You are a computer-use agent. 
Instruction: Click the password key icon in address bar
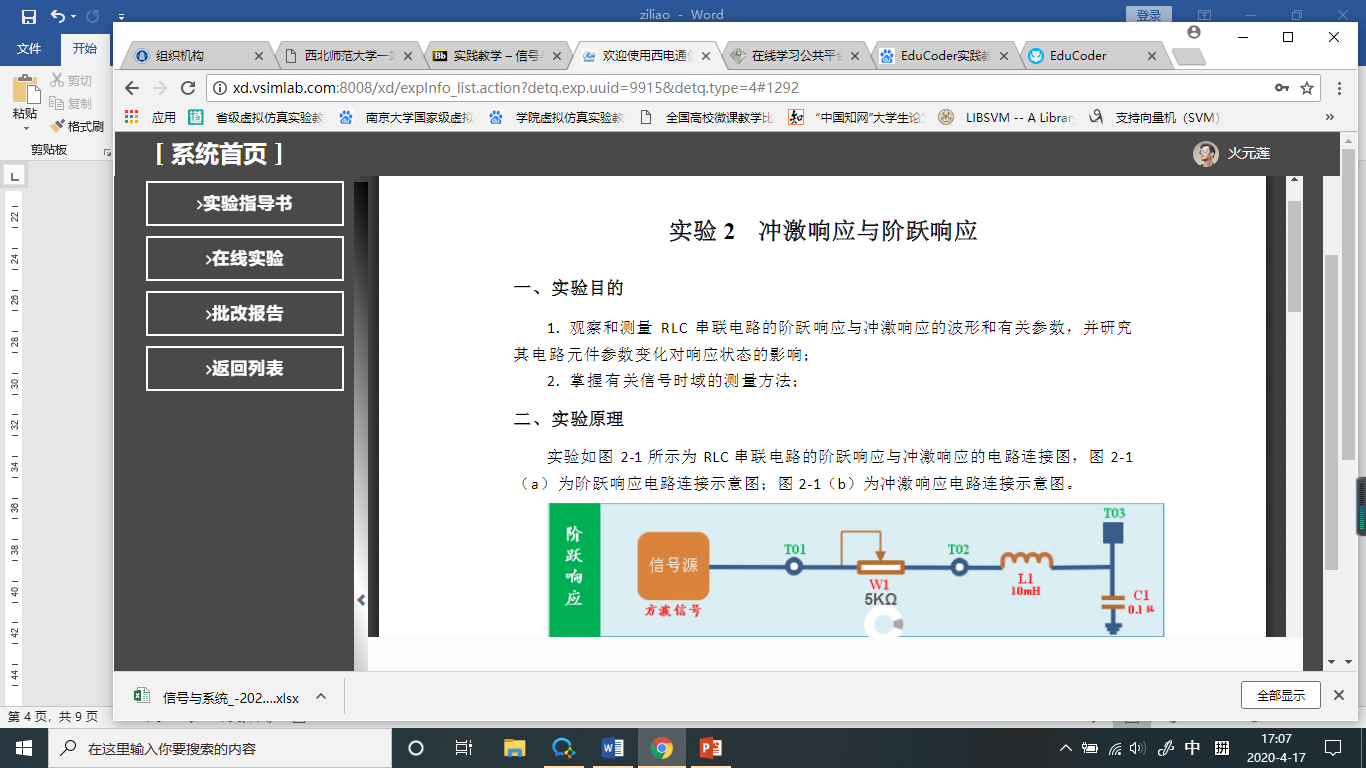pos(1281,88)
